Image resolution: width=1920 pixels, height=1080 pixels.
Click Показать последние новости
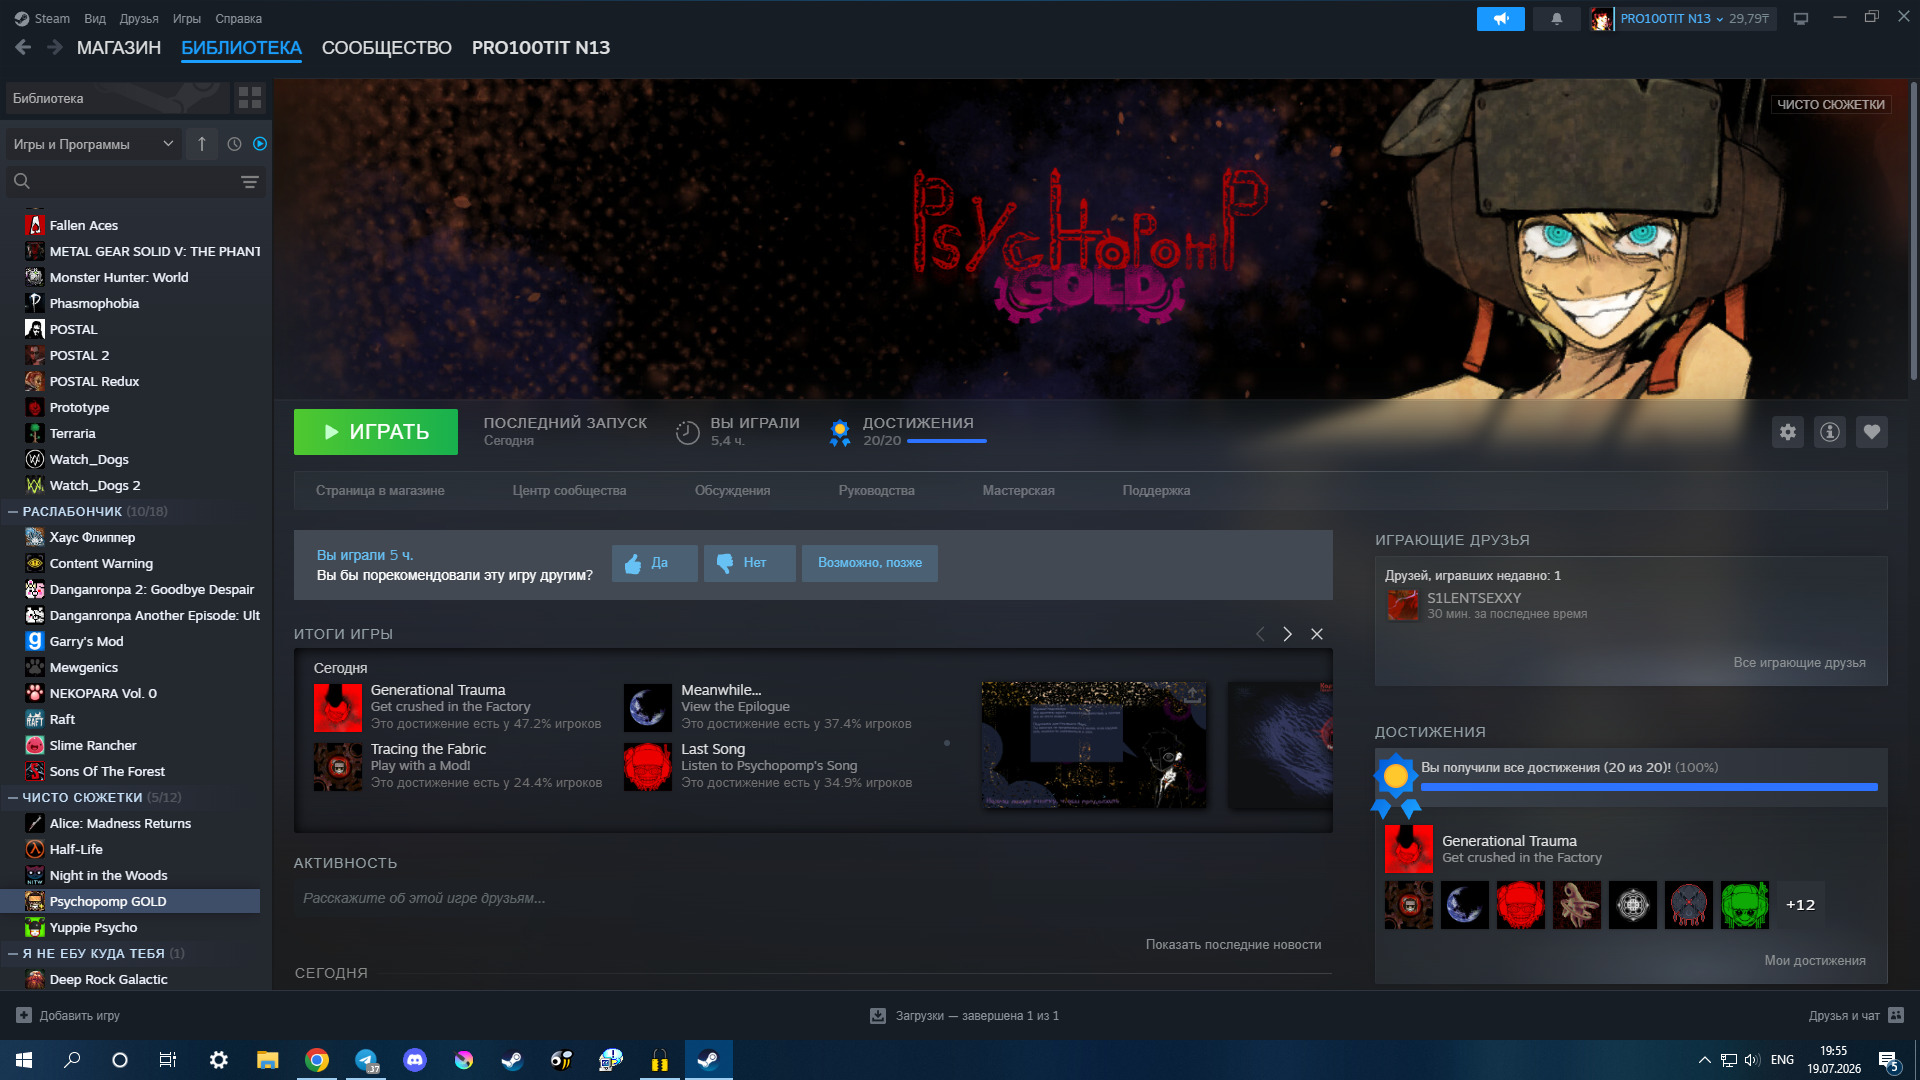(x=1234, y=945)
